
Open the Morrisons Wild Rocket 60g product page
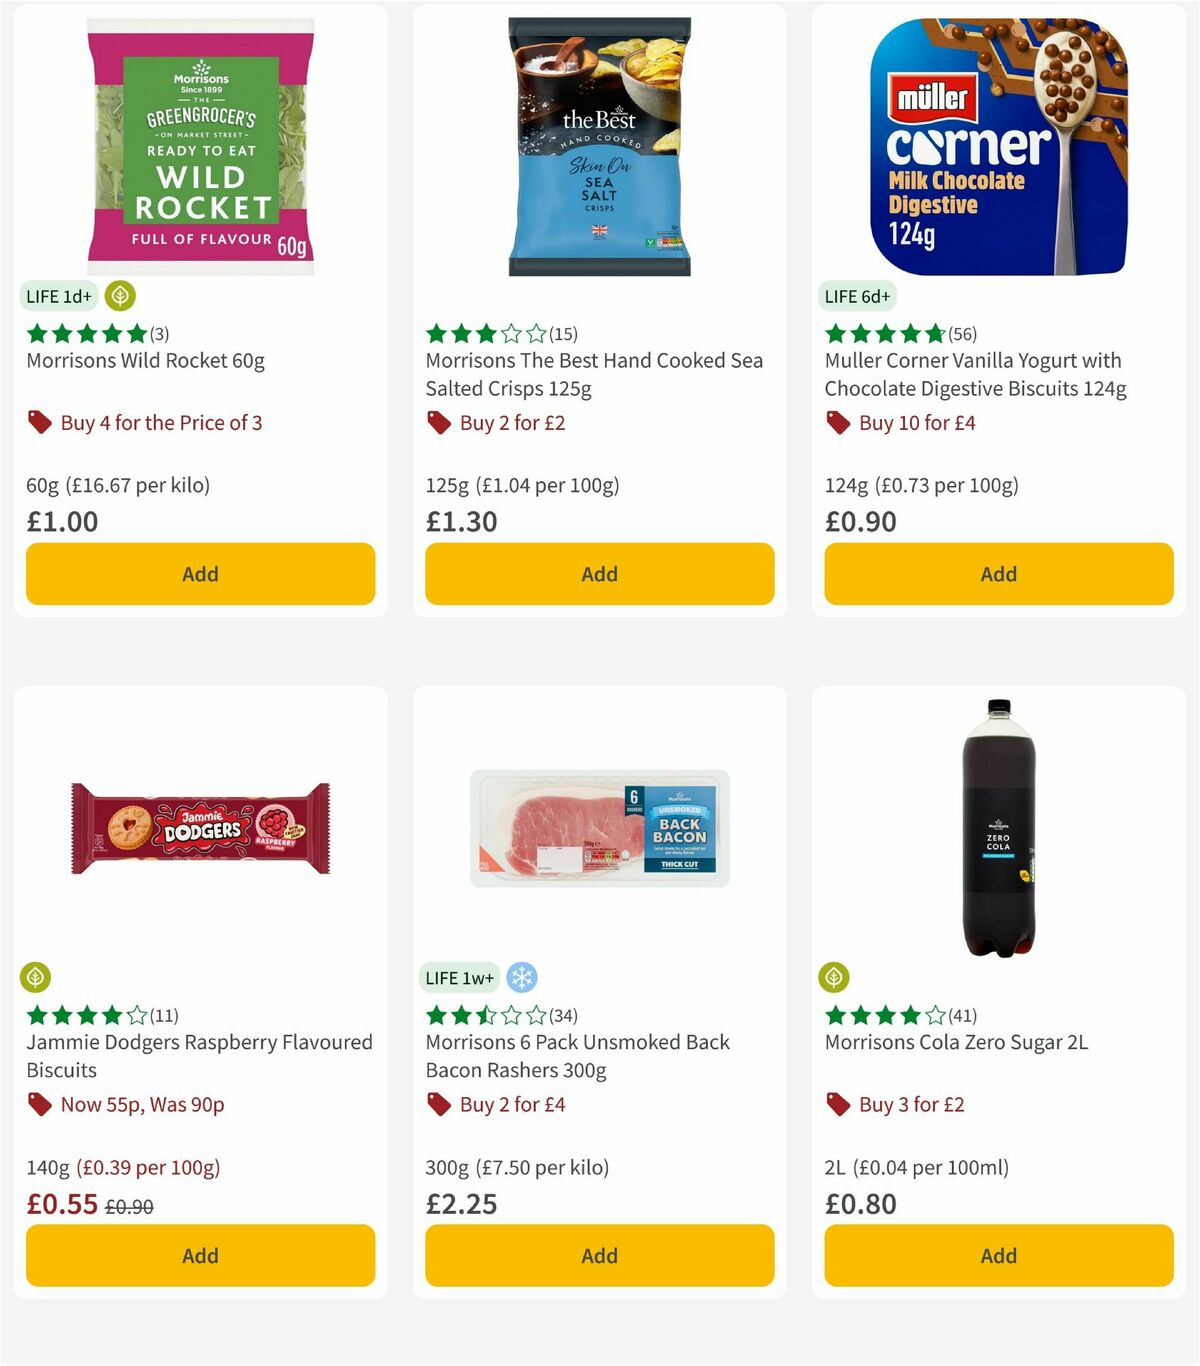pos(146,361)
